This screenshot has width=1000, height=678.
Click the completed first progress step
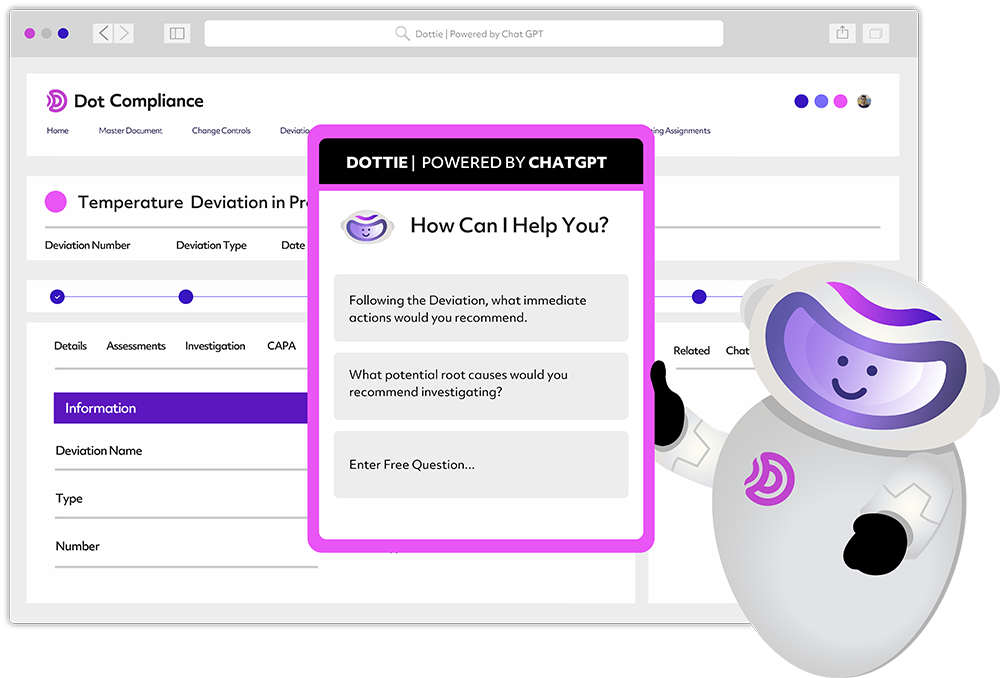pos(57,297)
